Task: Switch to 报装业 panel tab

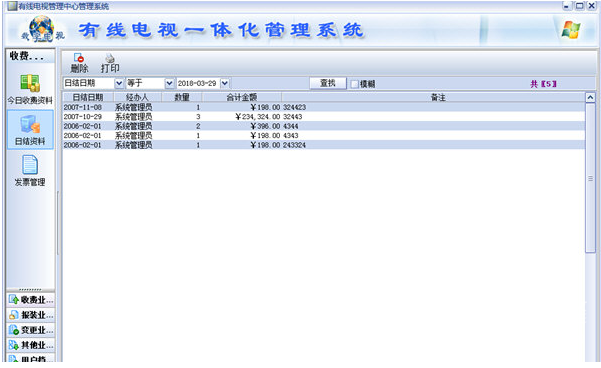Action: pos(31,315)
